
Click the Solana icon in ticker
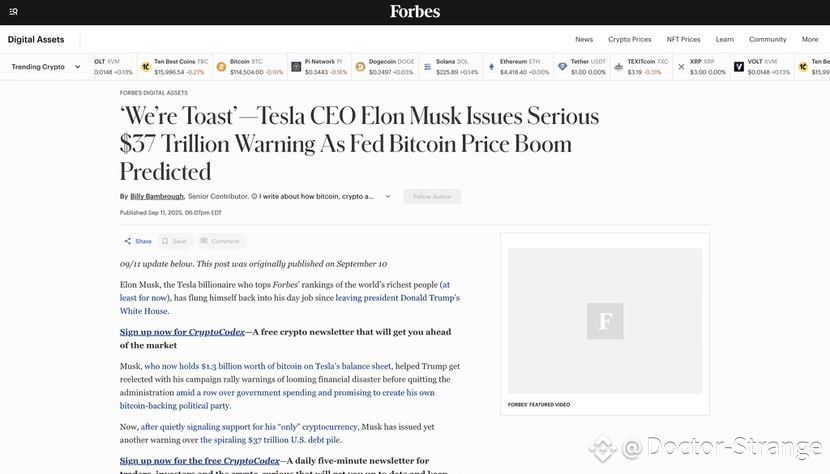tap(427, 67)
